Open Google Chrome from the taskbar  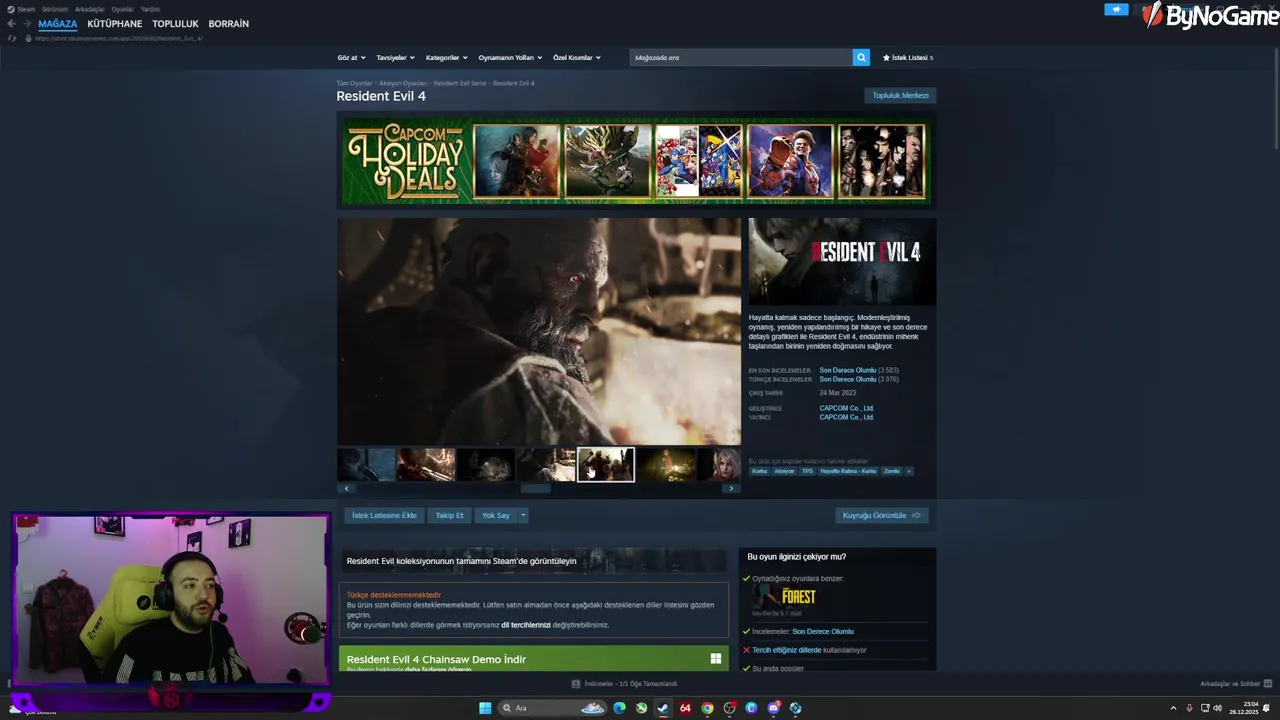(x=708, y=708)
